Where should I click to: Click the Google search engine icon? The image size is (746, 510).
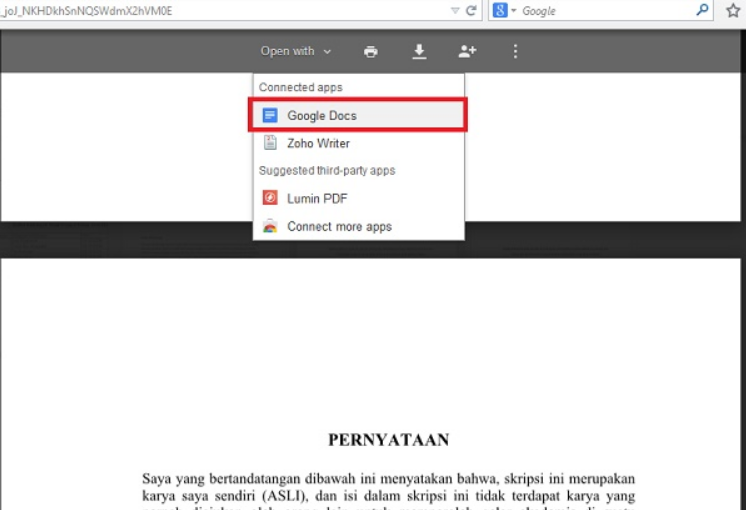(x=500, y=10)
